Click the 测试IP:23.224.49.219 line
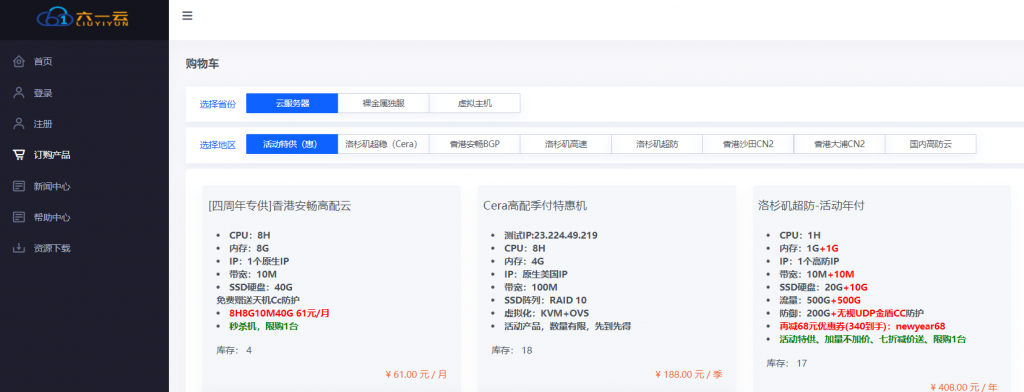This screenshot has height=392, width=1024. [x=551, y=235]
